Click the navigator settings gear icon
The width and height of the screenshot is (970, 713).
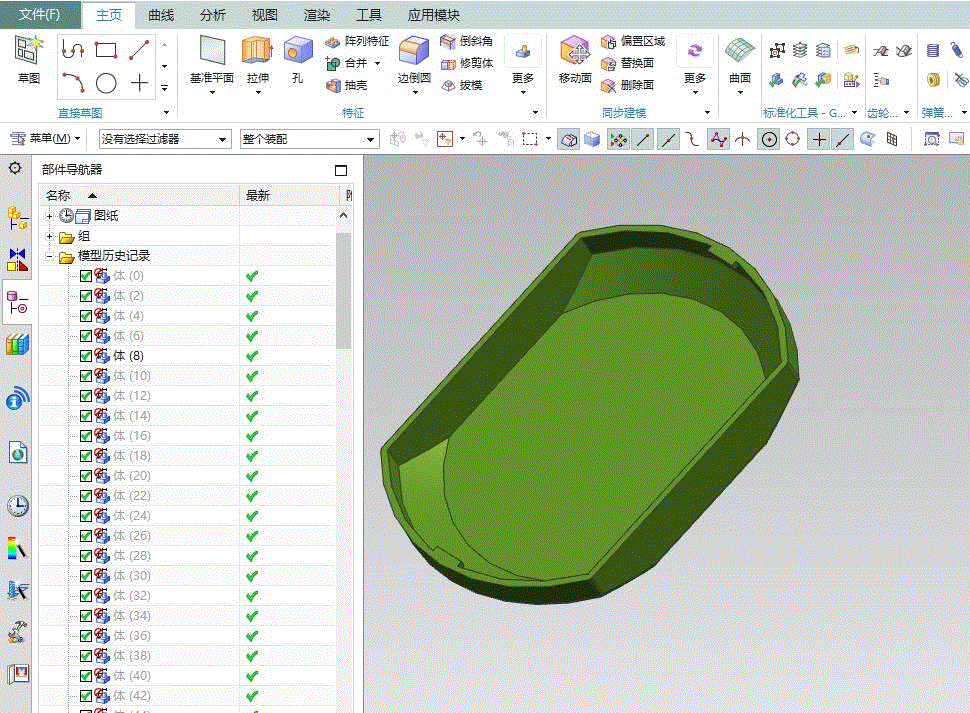[x=15, y=168]
